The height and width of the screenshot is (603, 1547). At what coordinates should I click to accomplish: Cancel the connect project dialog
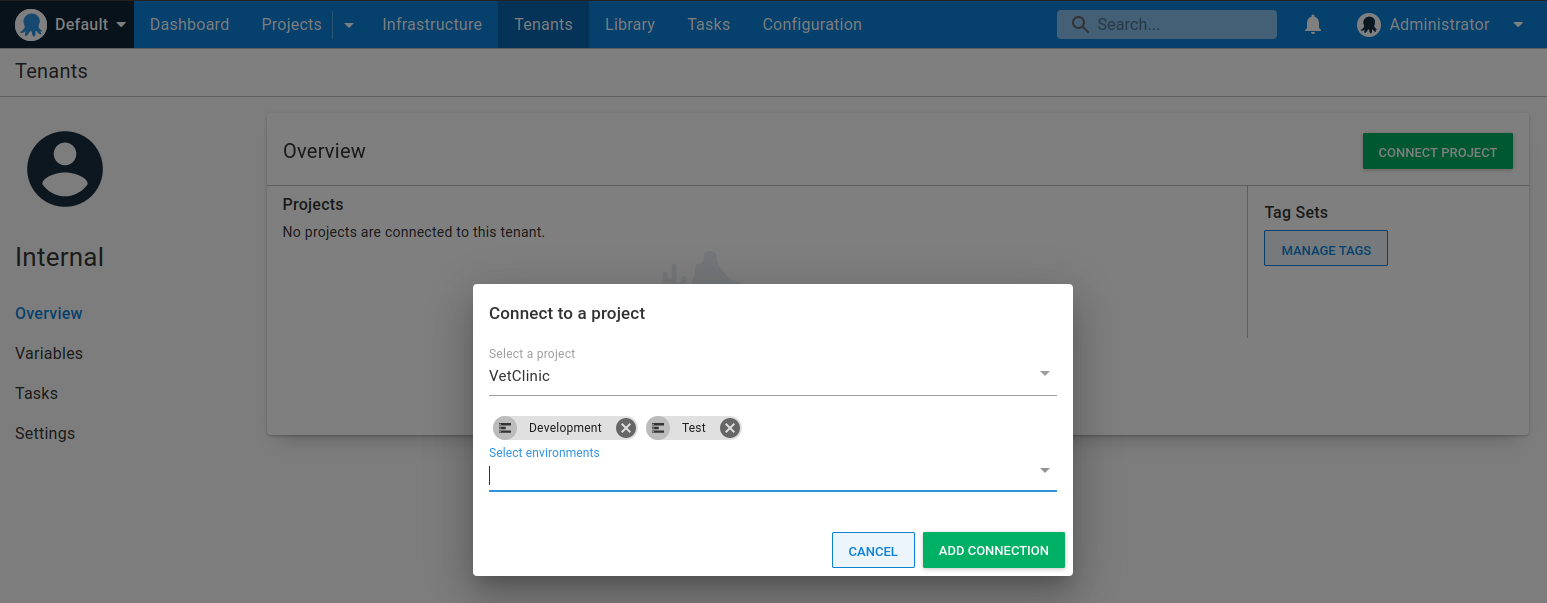873,550
